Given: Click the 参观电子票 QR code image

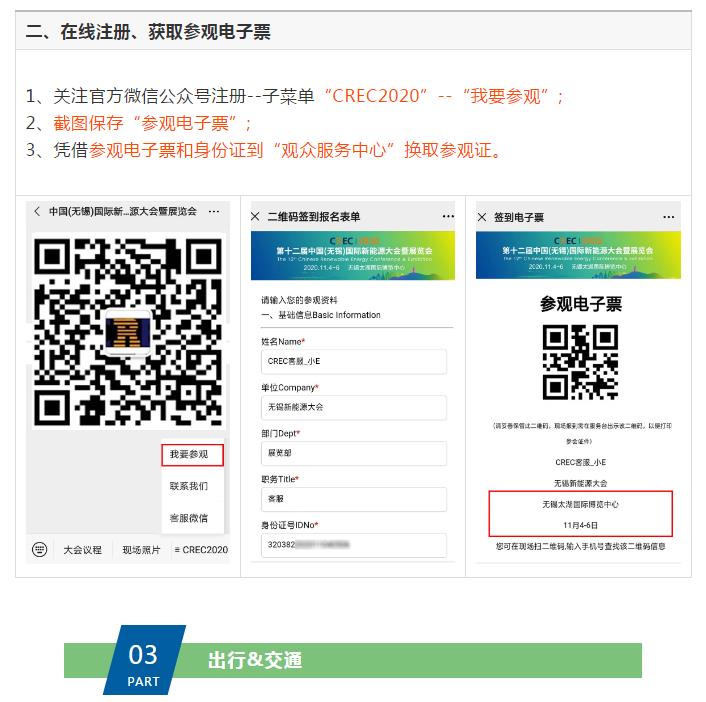Looking at the screenshot, I should 580,362.
